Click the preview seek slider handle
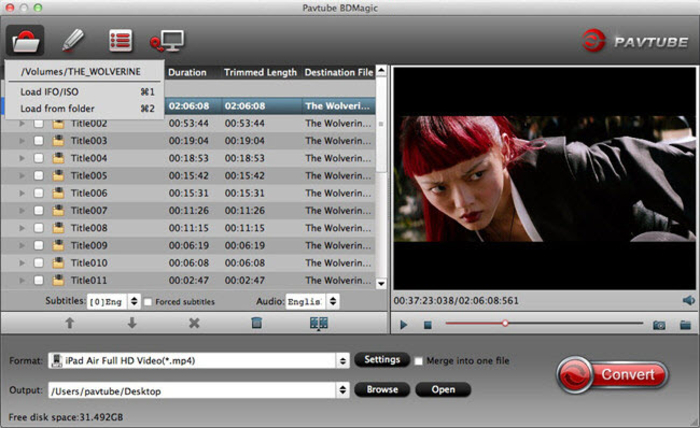This screenshot has width=700, height=428. [505, 323]
